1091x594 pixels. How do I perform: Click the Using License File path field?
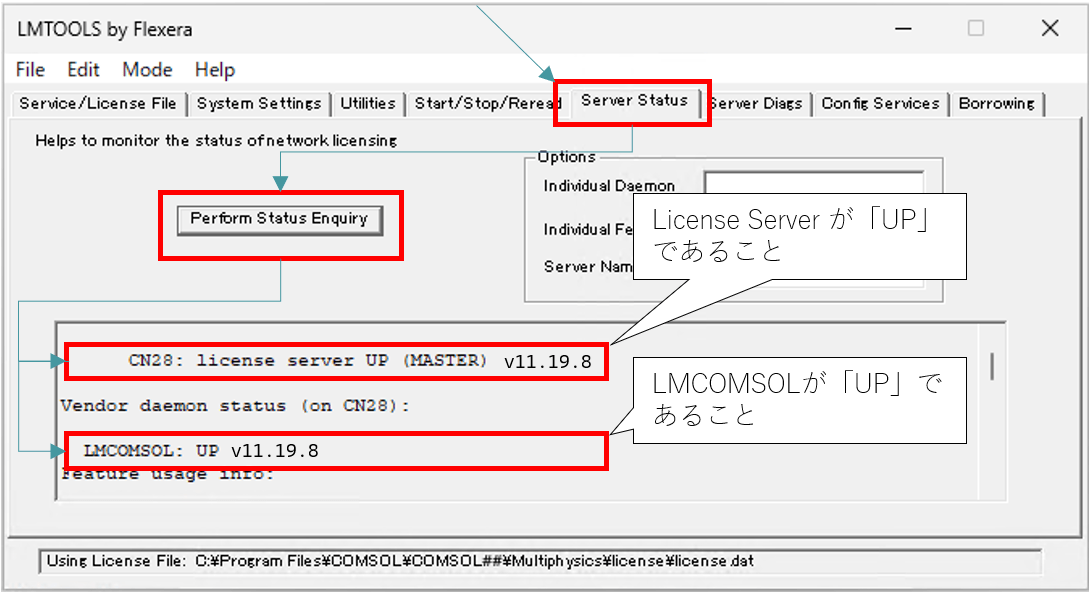[x=540, y=561]
